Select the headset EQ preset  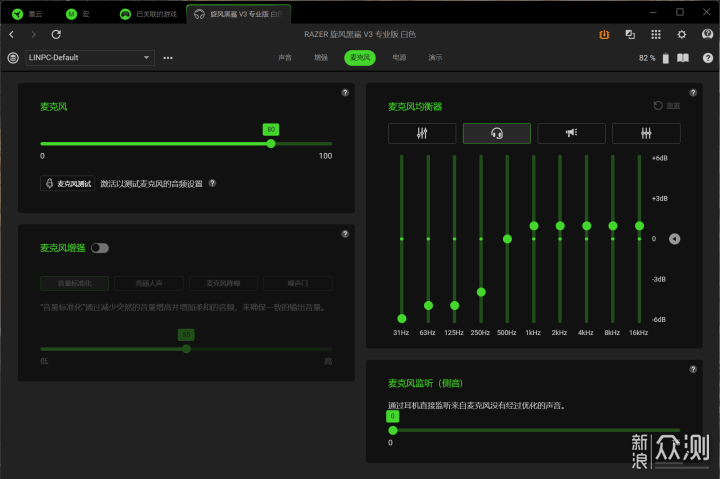[497, 134]
